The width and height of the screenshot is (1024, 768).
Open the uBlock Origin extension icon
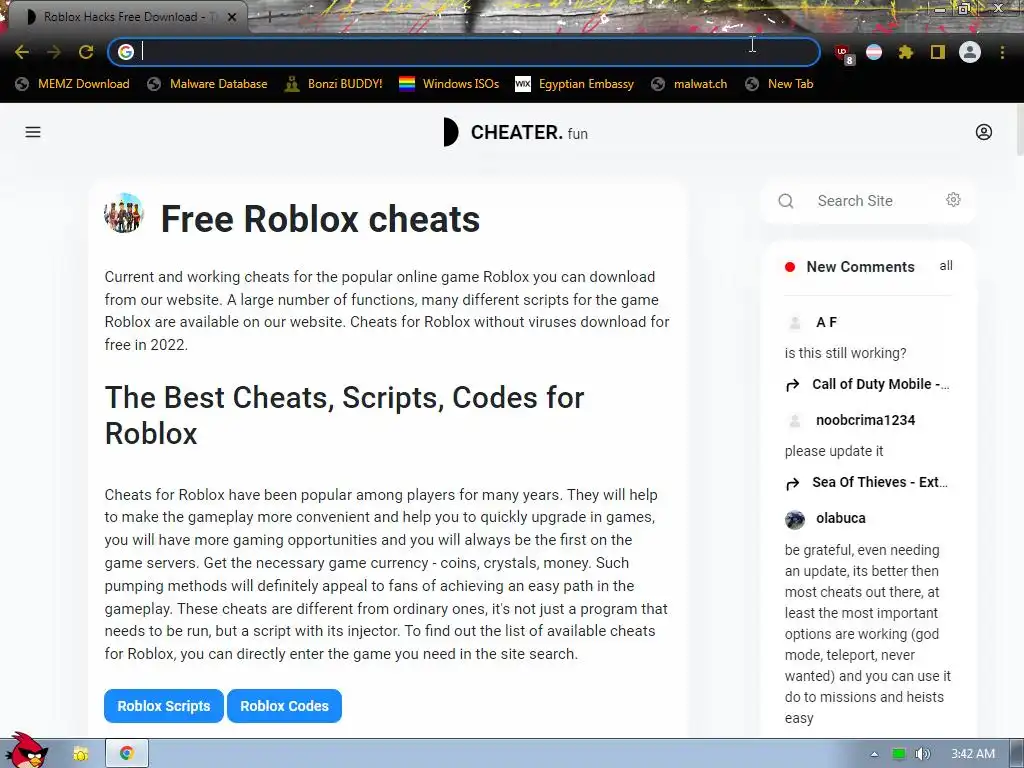pyautogui.click(x=843, y=54)
